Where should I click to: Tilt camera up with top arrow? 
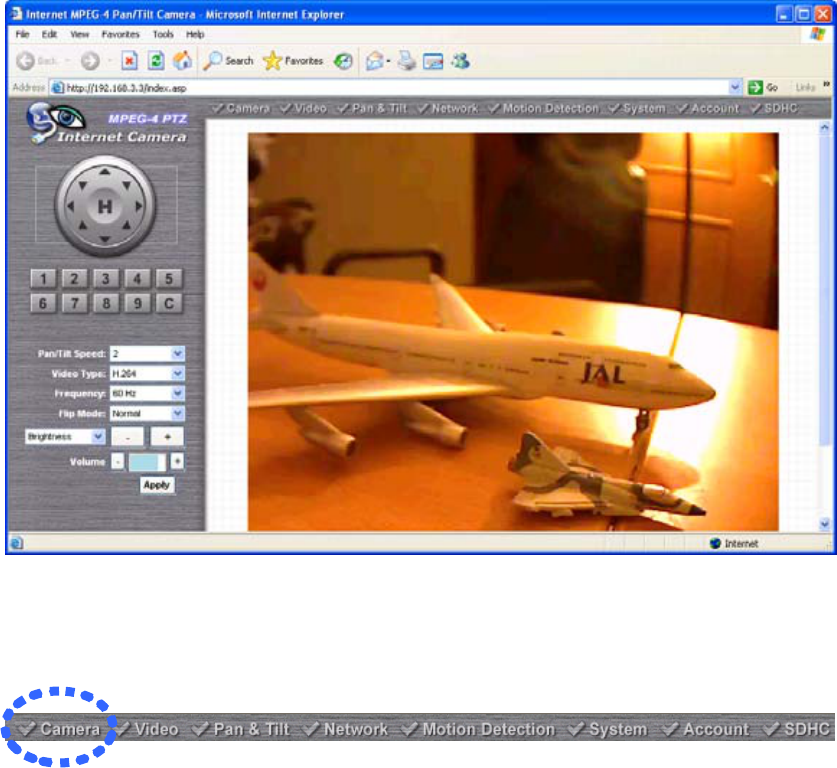pos(105,172)
